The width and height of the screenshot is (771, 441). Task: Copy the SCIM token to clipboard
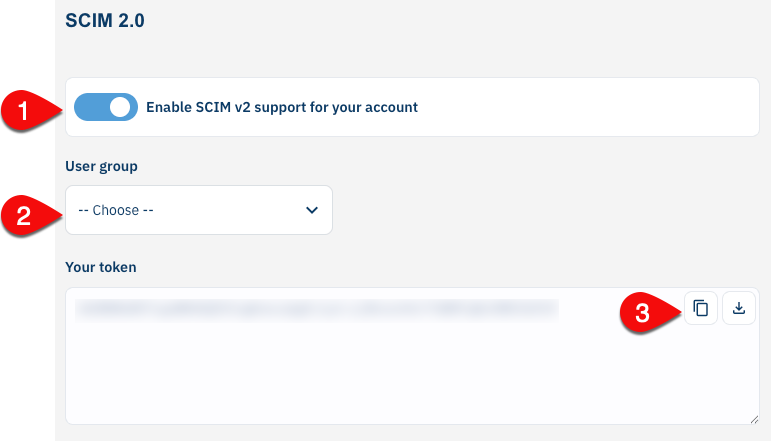tap(701, 309)
